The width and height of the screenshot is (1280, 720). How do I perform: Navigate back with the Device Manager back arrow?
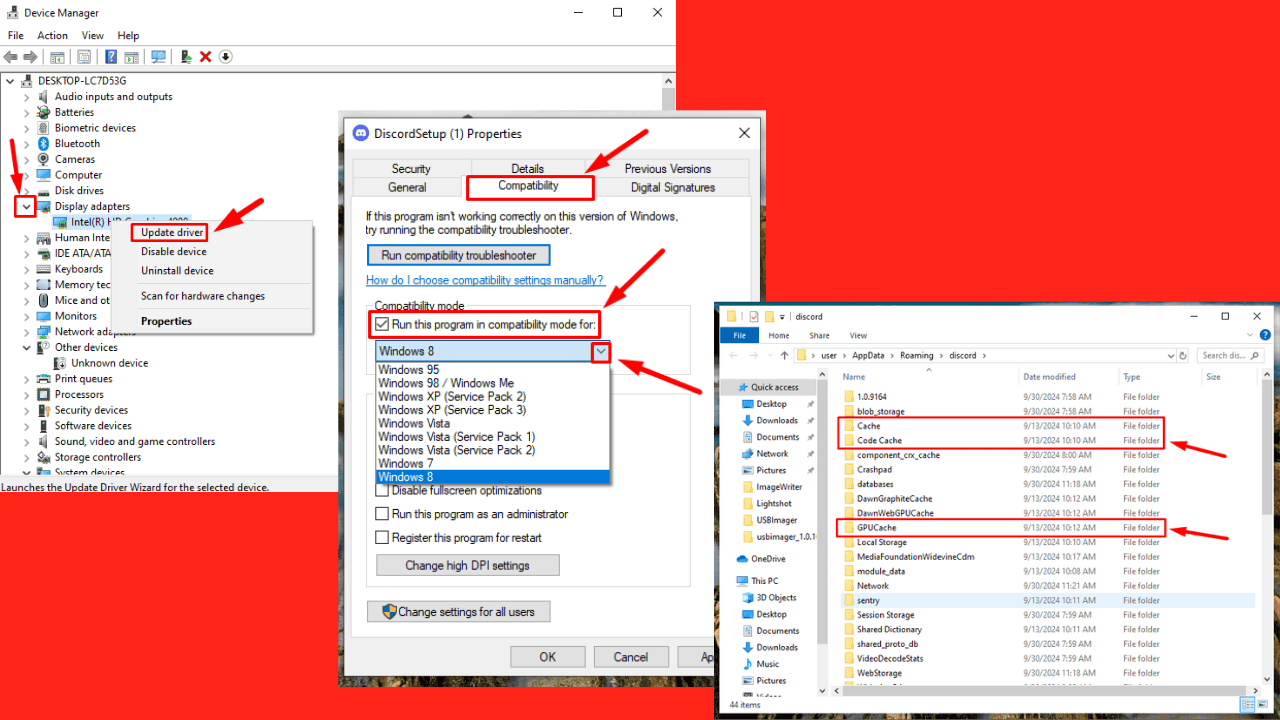click(10, 57)
